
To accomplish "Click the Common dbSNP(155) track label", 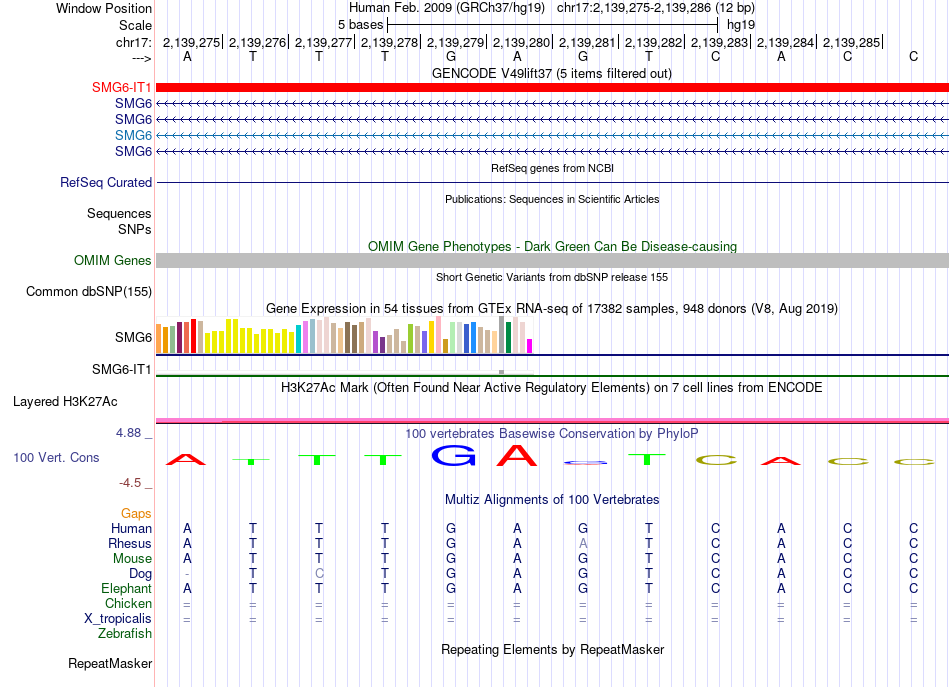I will pos(89,291).
